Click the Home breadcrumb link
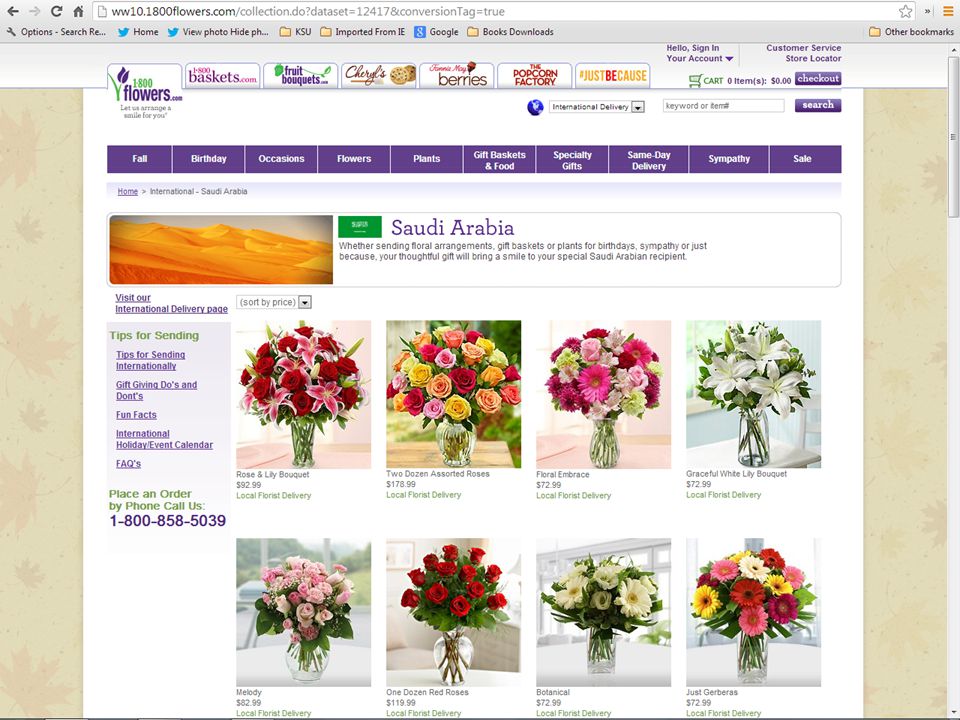 tap(127, 192)
